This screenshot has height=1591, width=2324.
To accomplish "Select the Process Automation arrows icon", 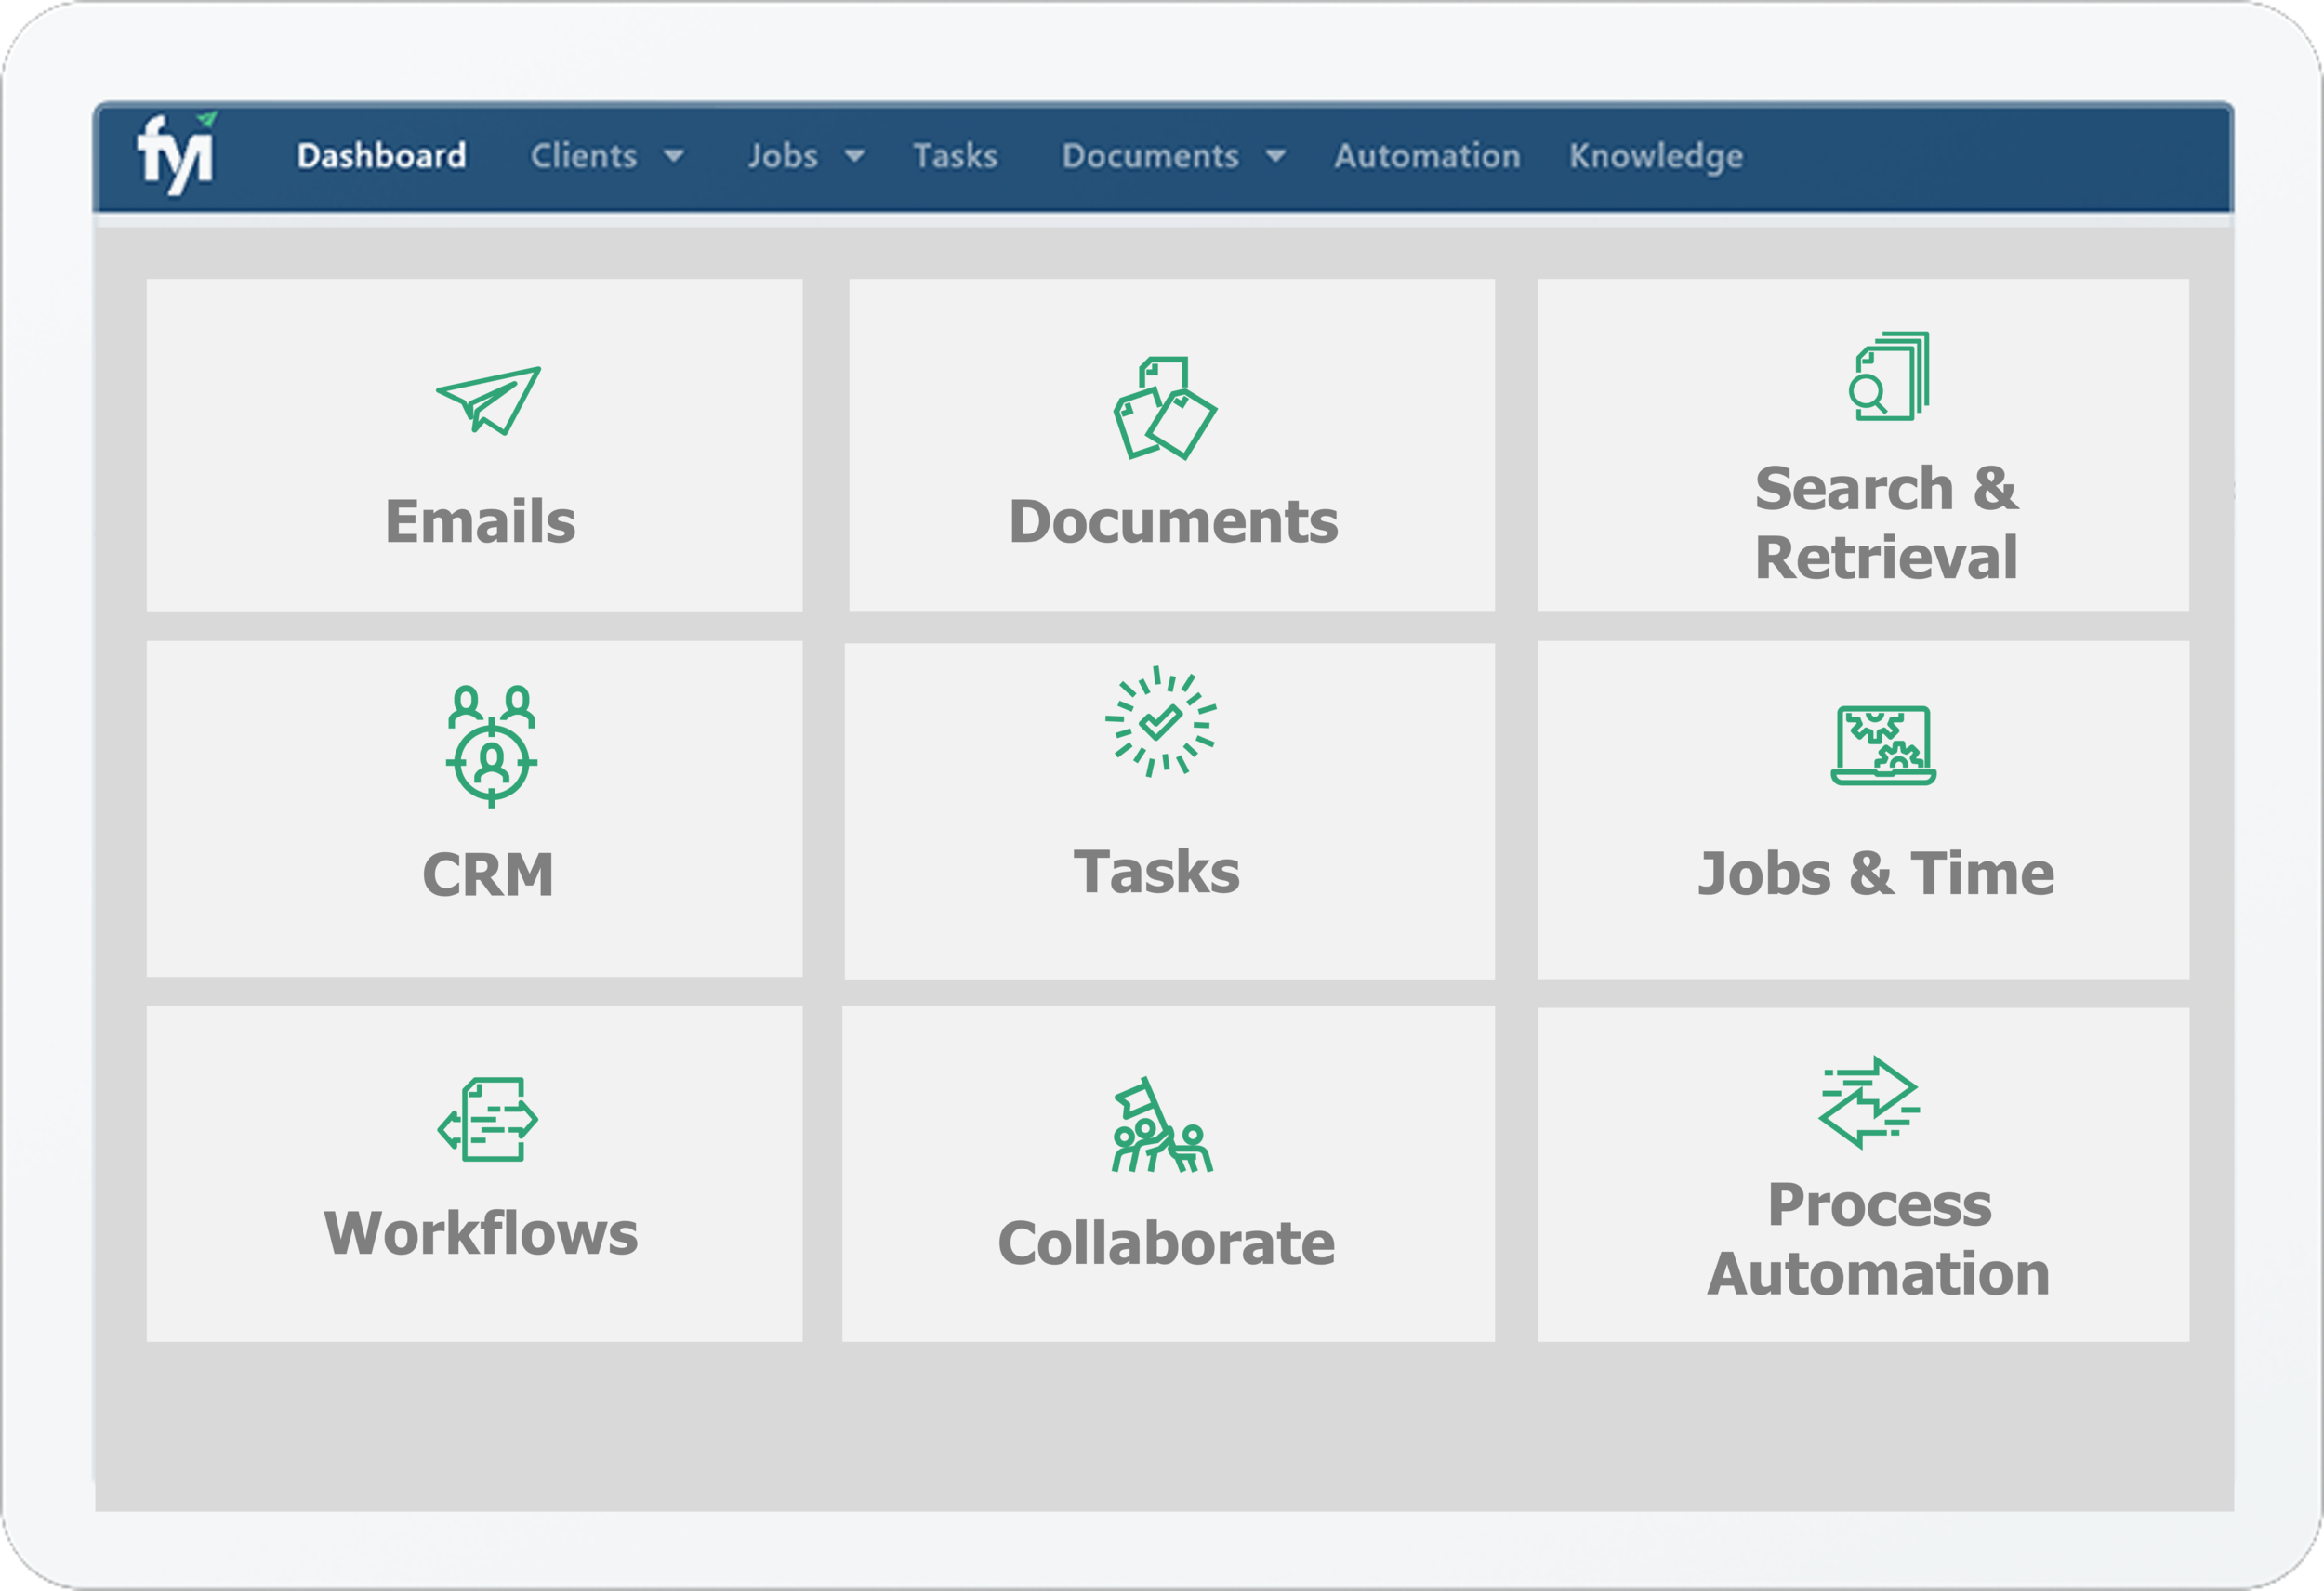I will tap(1866, 1101).
